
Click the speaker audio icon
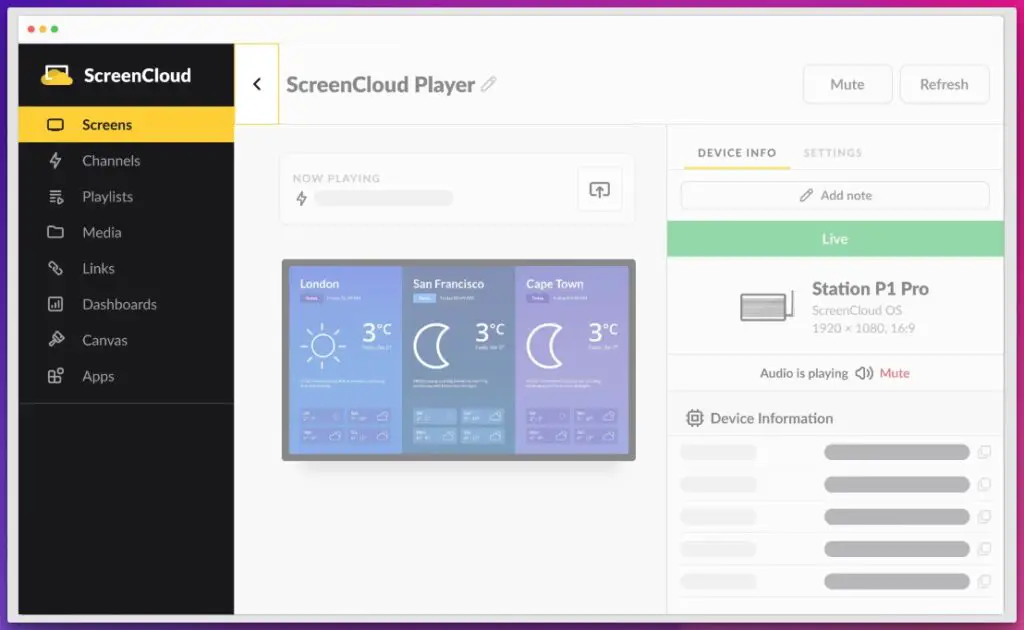[864, 373]
